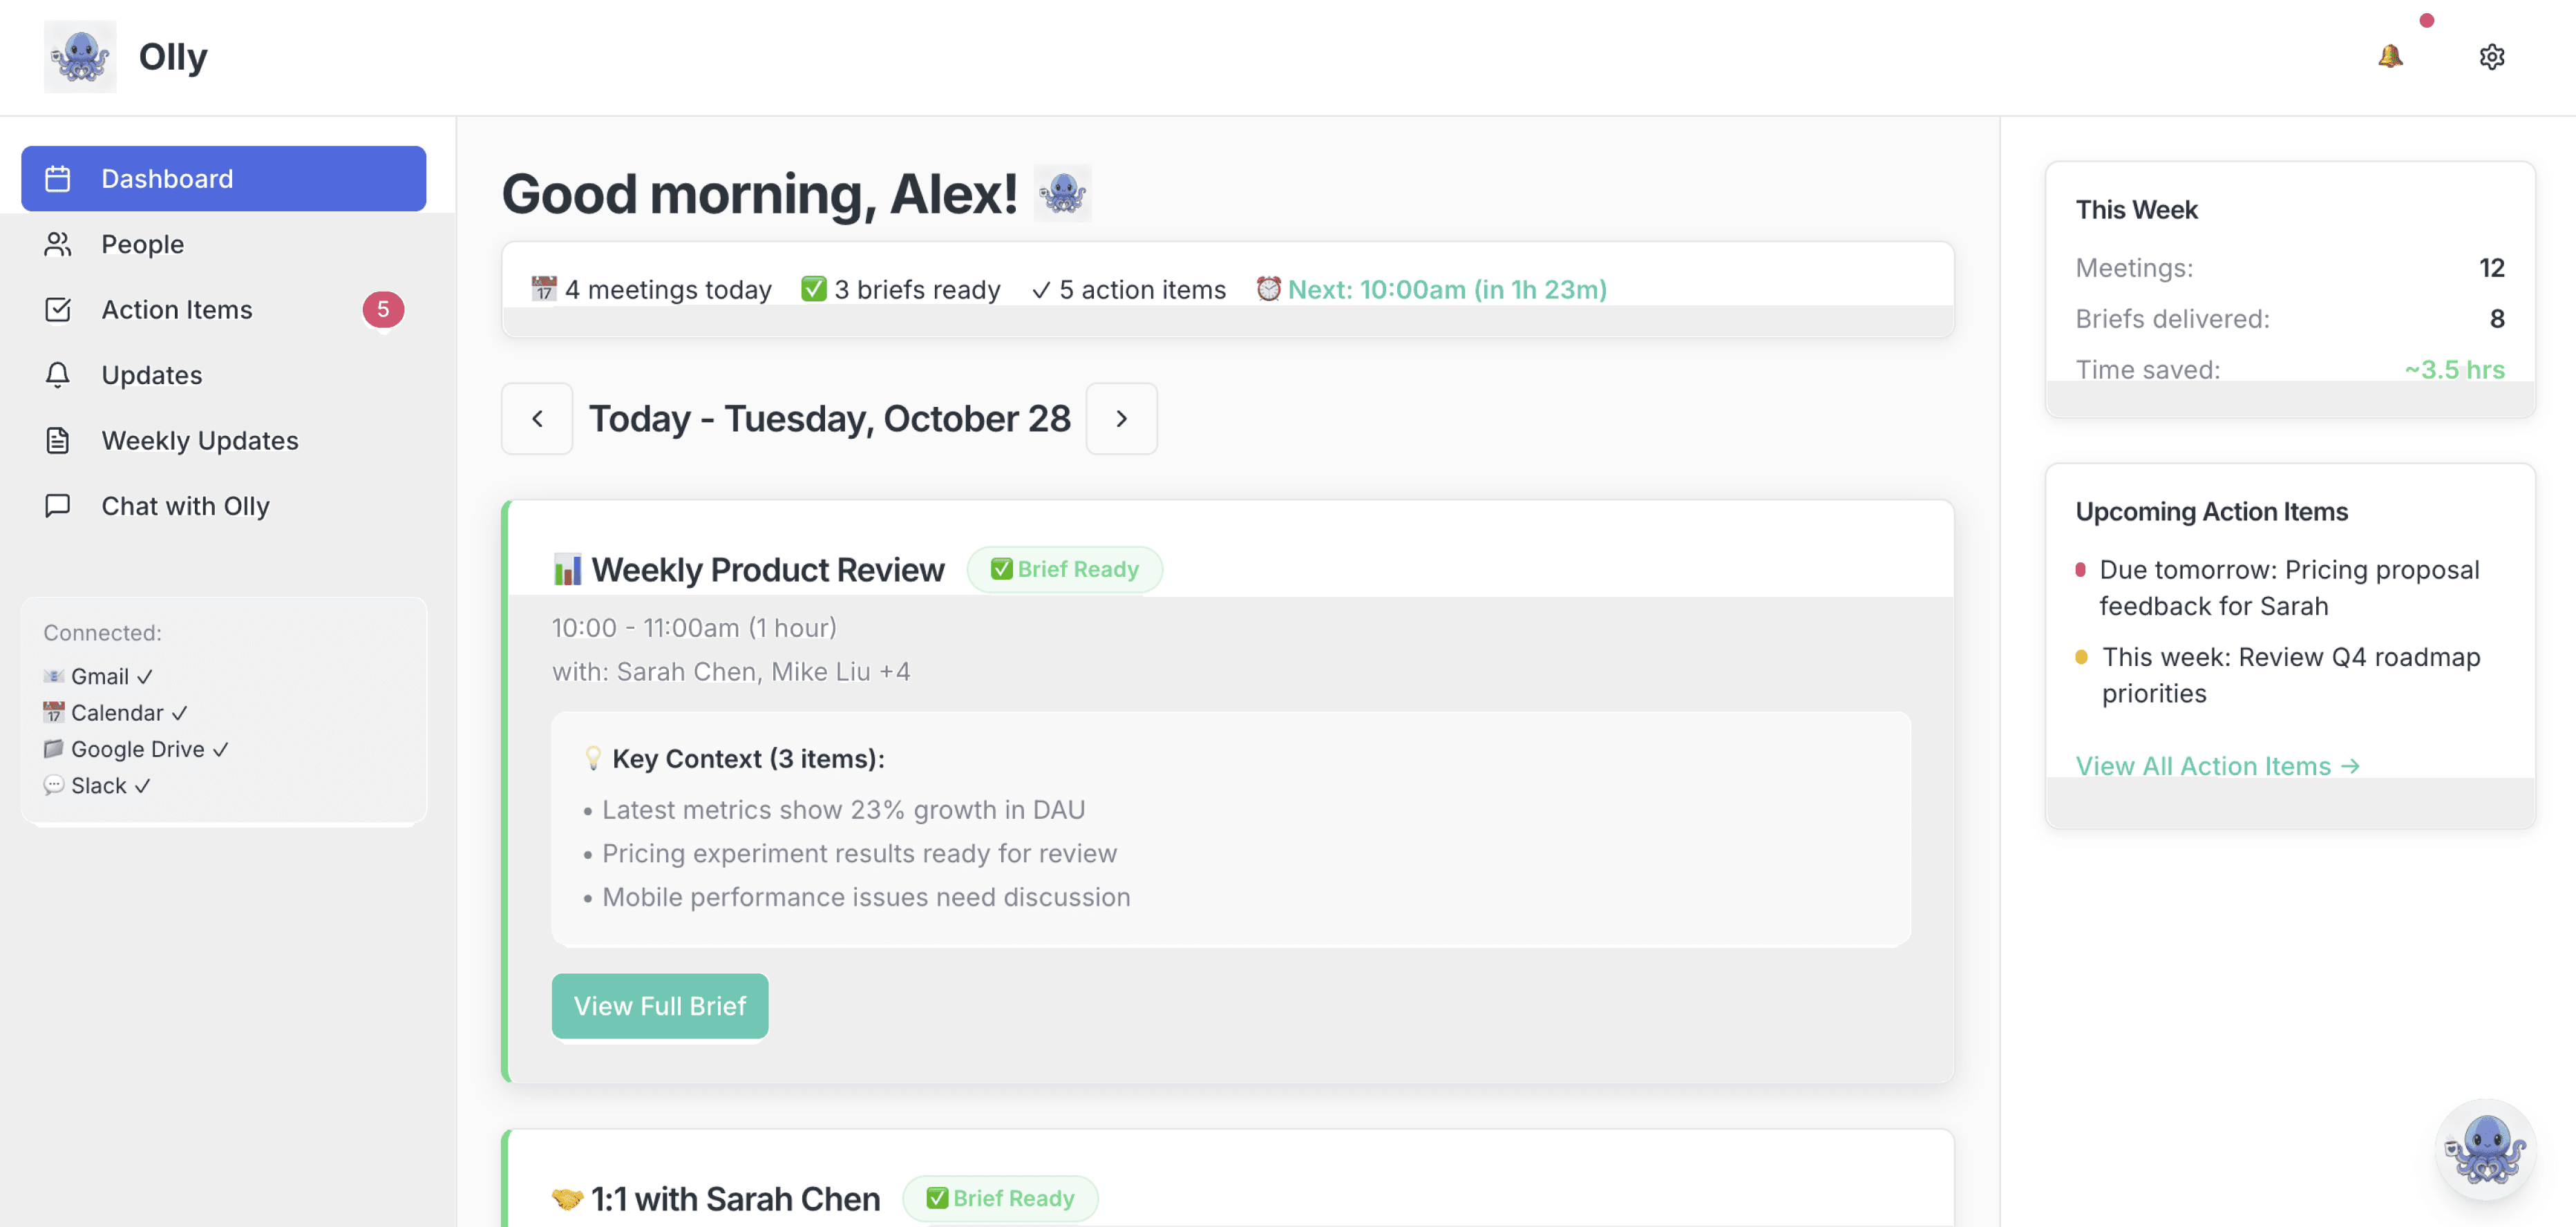Click Brief Ready badge on Weekly Product Review
This screenshot has height=1227, width=2576.
point(1064,569)
